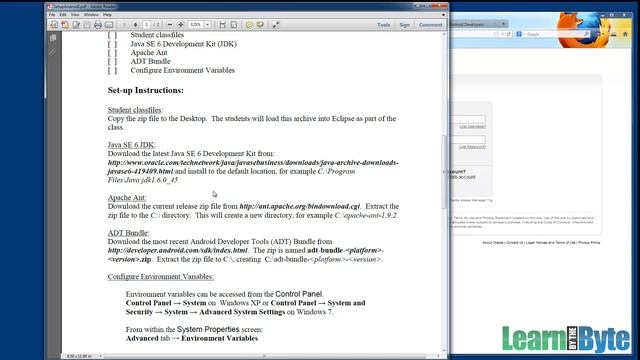Go to next page with down arrow

(136, 25)
